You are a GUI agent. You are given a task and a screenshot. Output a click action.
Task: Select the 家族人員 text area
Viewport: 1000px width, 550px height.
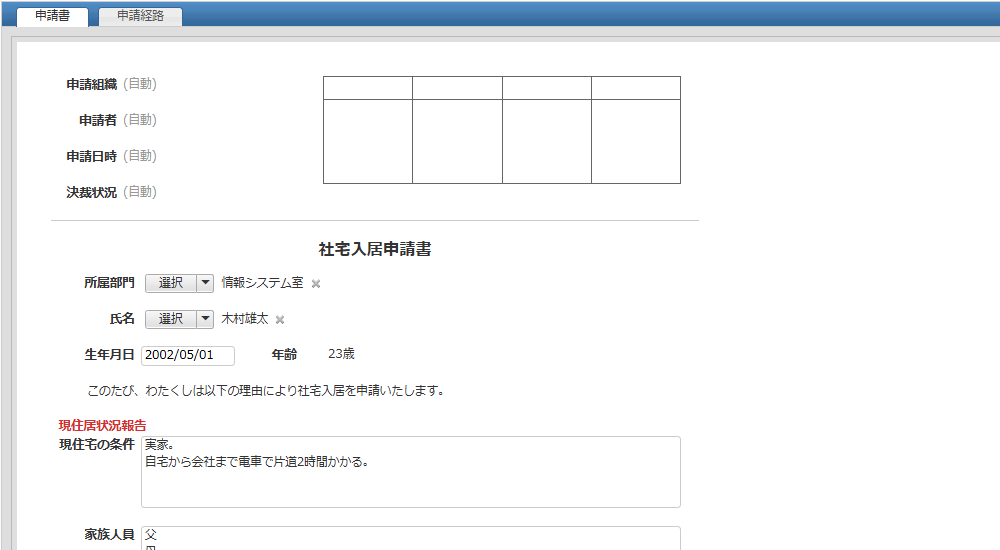[x=410, y=538]
